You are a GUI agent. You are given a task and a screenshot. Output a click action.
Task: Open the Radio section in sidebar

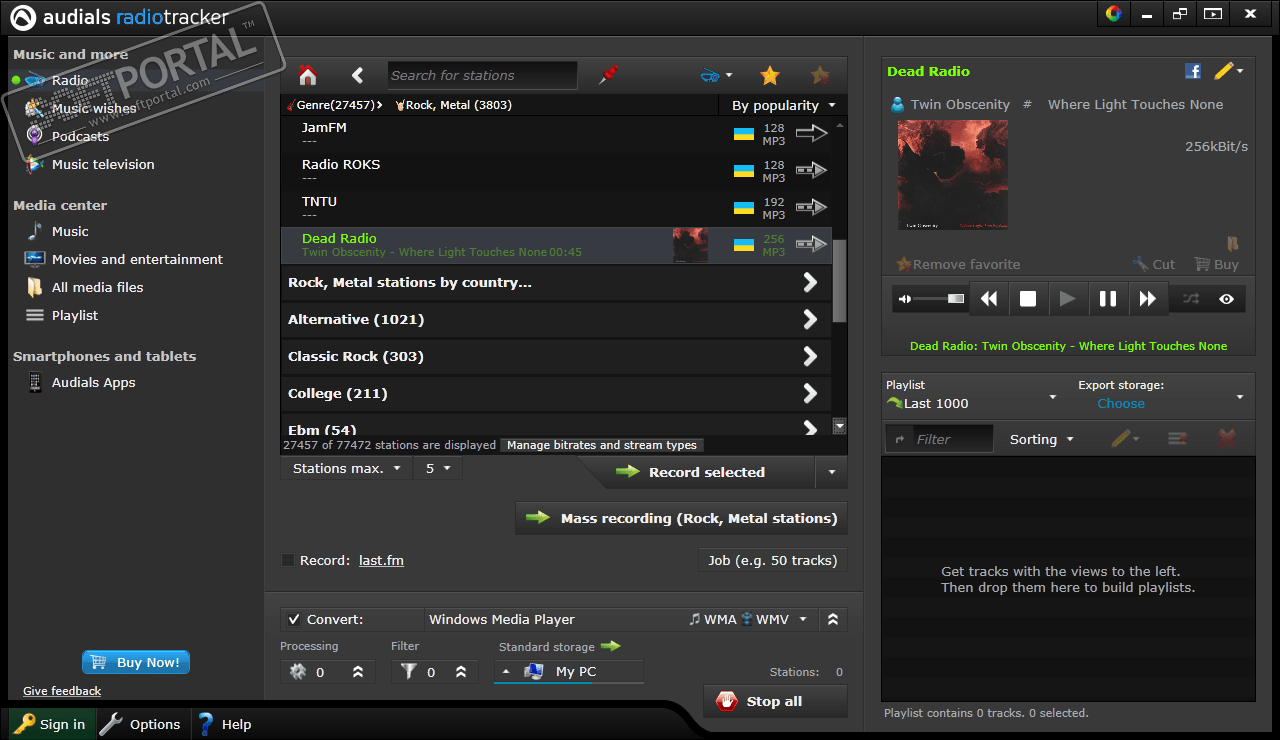pyautogui.click(x=70, y=80)
